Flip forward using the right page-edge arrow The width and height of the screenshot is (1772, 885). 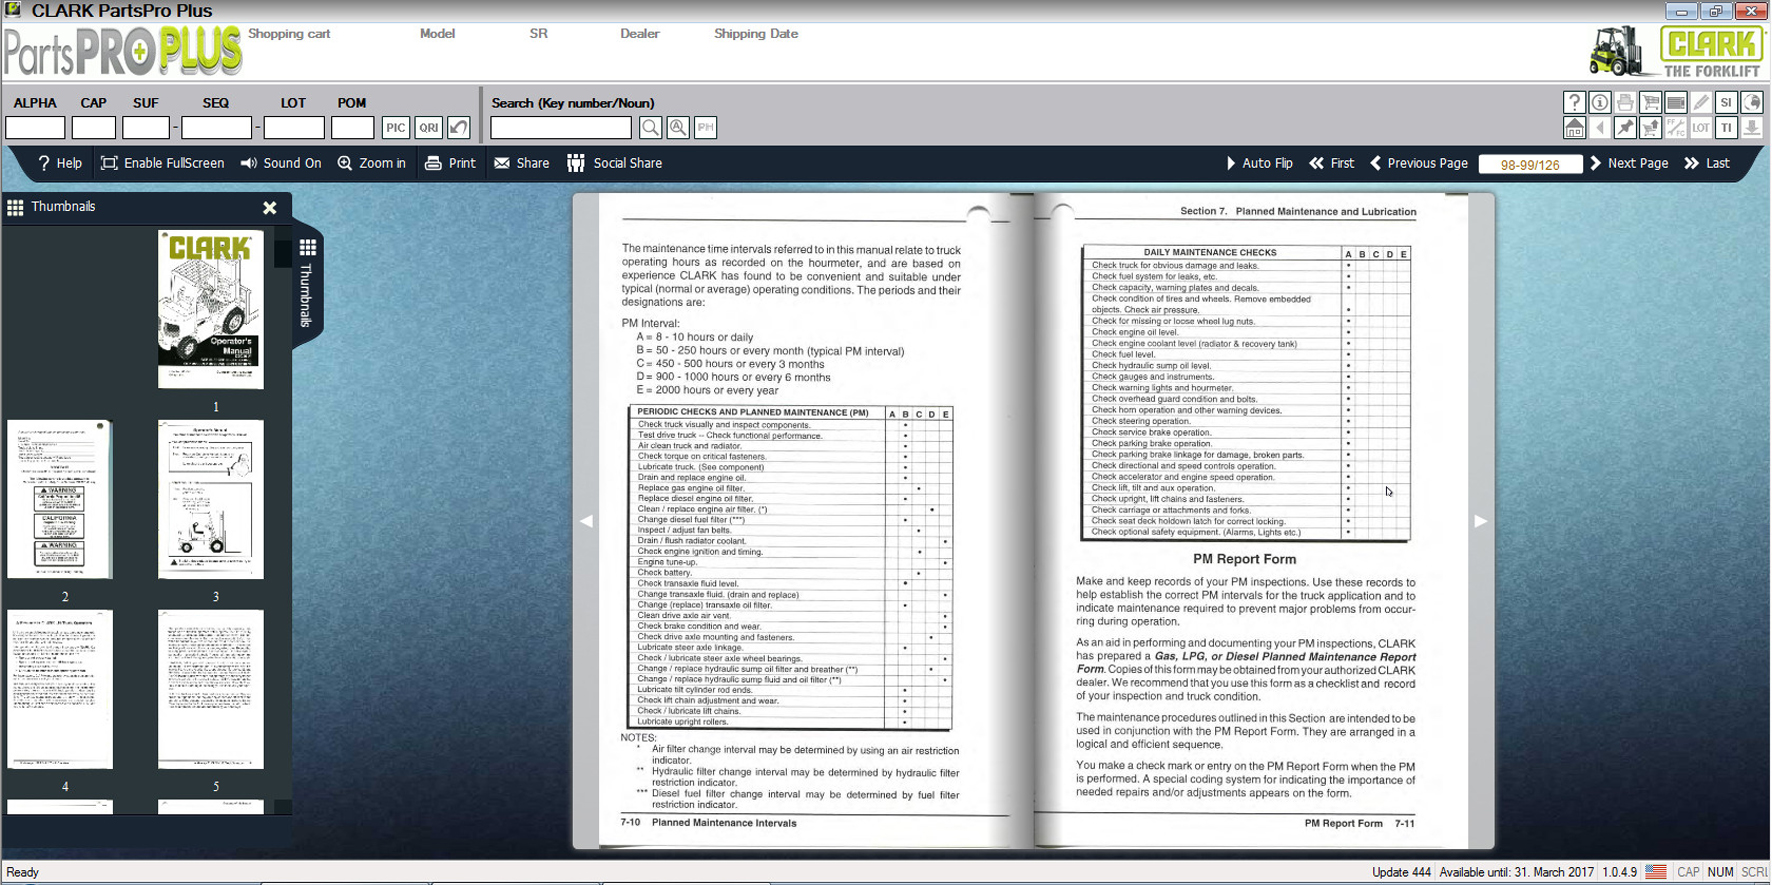click(x=1480, y=521)
